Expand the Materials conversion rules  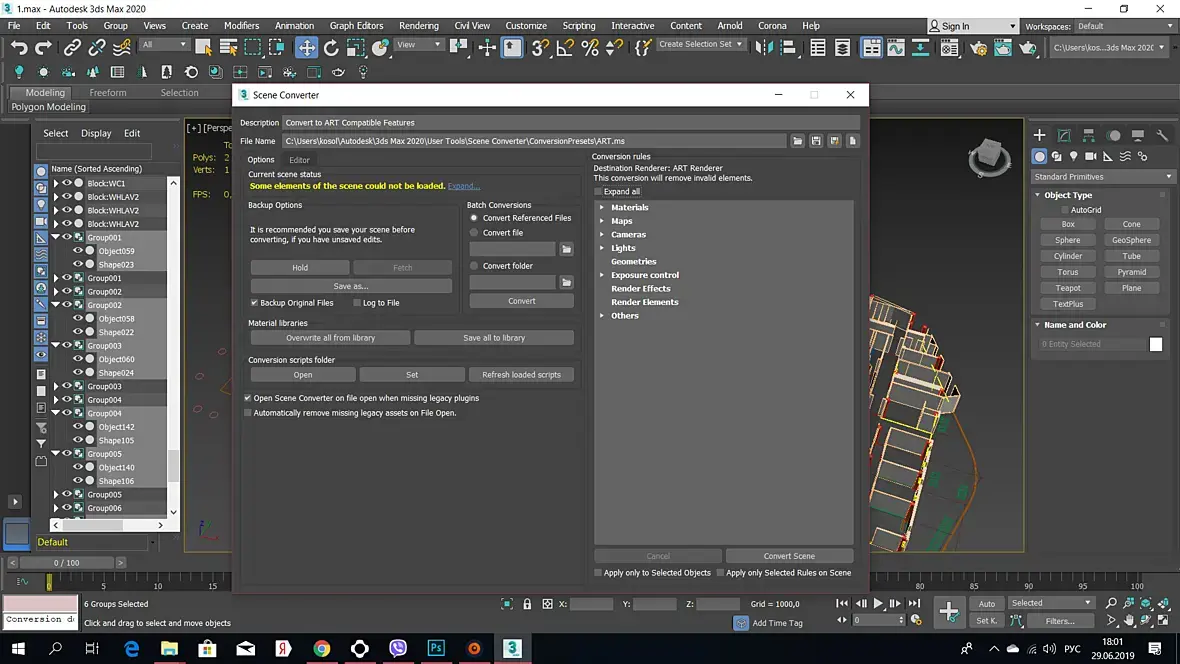pyautogui.click(x=602, y=208)
